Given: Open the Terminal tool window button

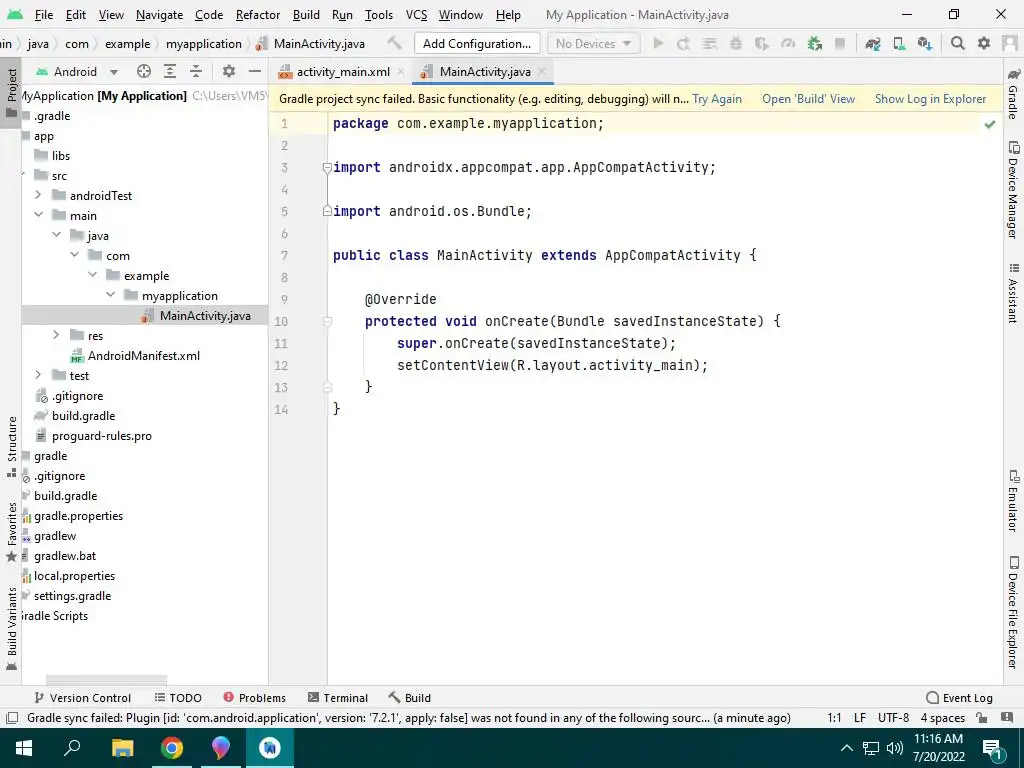Looking at the screenshot, I should tap(338, 697).
